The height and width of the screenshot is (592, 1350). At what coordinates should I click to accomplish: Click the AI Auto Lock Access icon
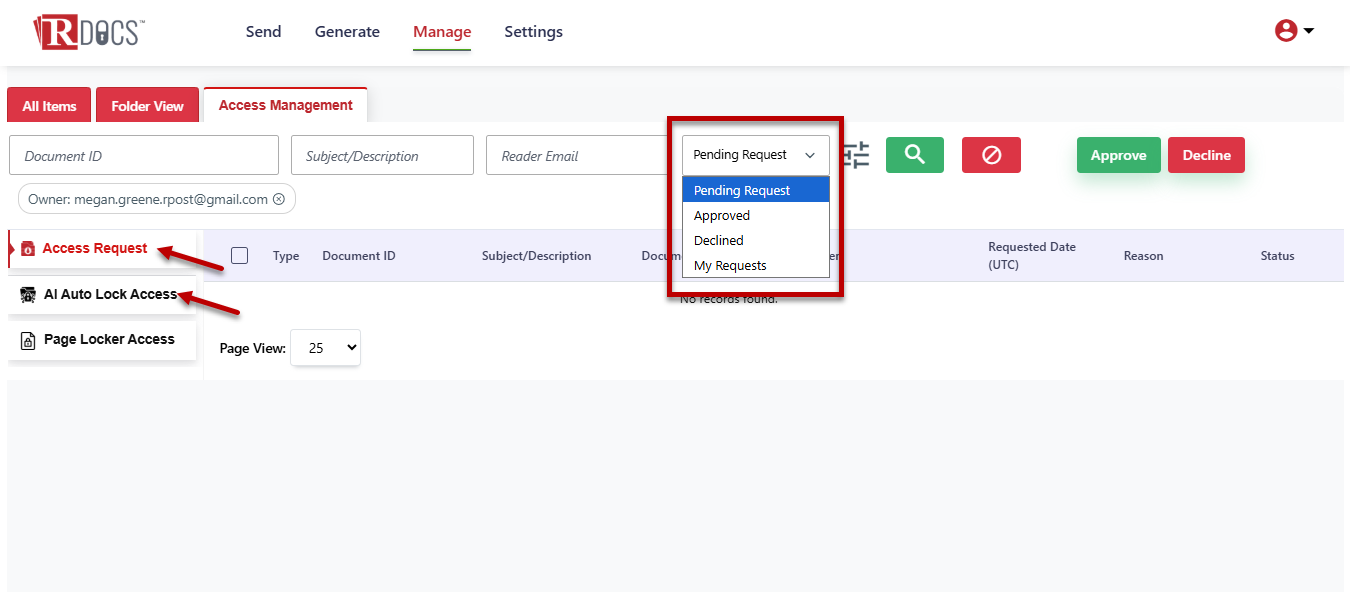[x=28, y=295]
